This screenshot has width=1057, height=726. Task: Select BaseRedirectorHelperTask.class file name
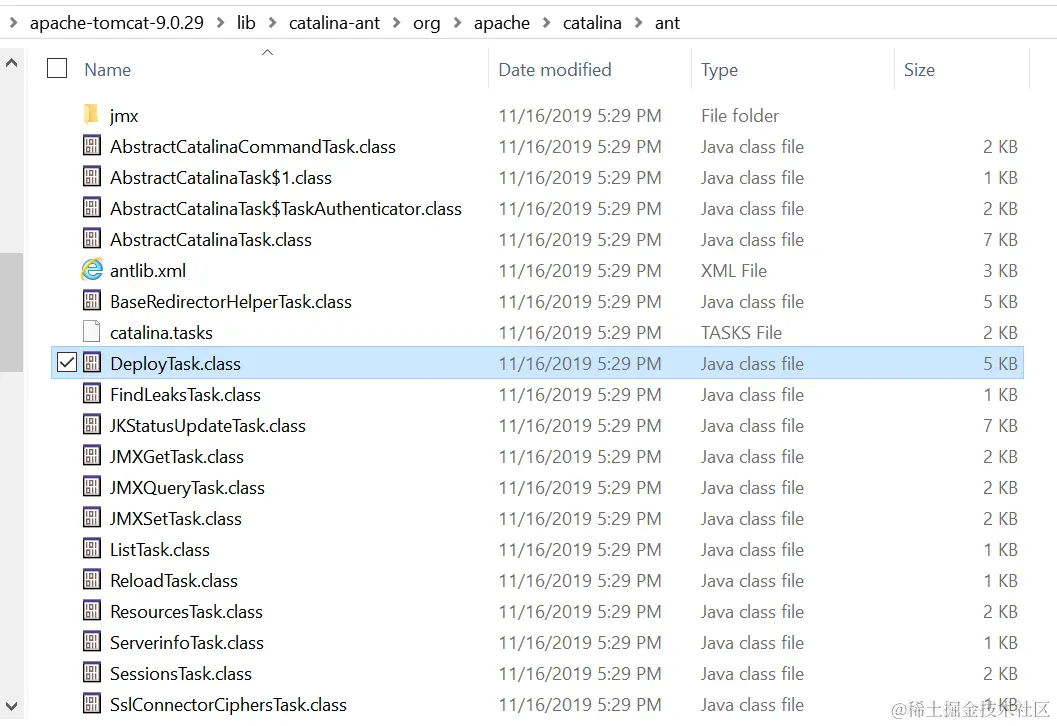click(x=231, y=302)
